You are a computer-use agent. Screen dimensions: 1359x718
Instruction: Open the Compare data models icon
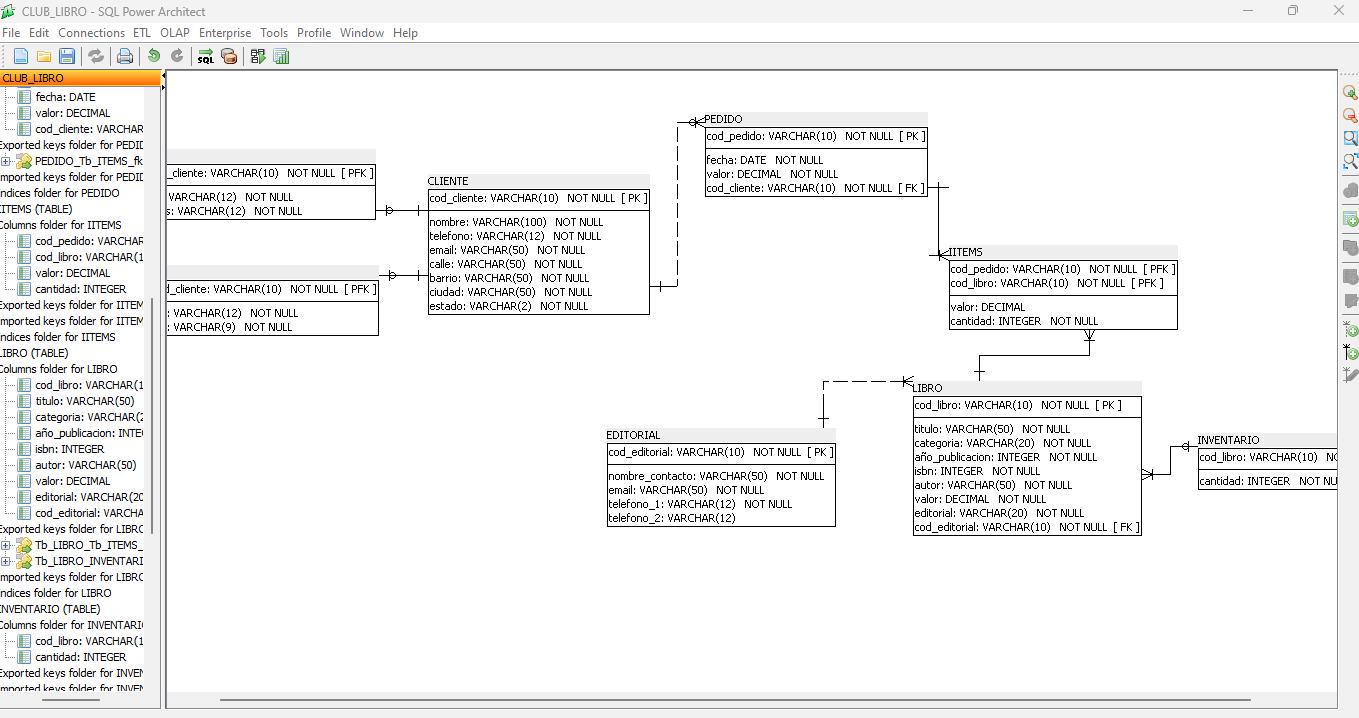point(229,56)
